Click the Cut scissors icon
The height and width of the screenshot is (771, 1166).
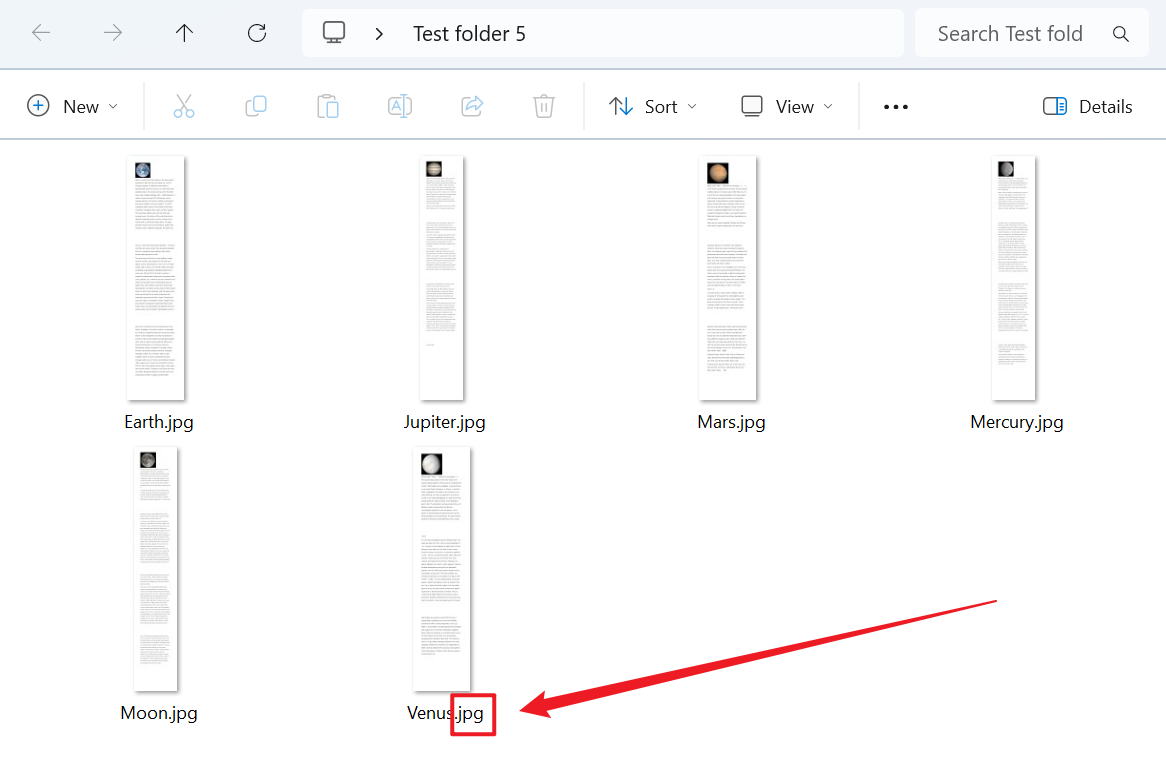[184, 106]
